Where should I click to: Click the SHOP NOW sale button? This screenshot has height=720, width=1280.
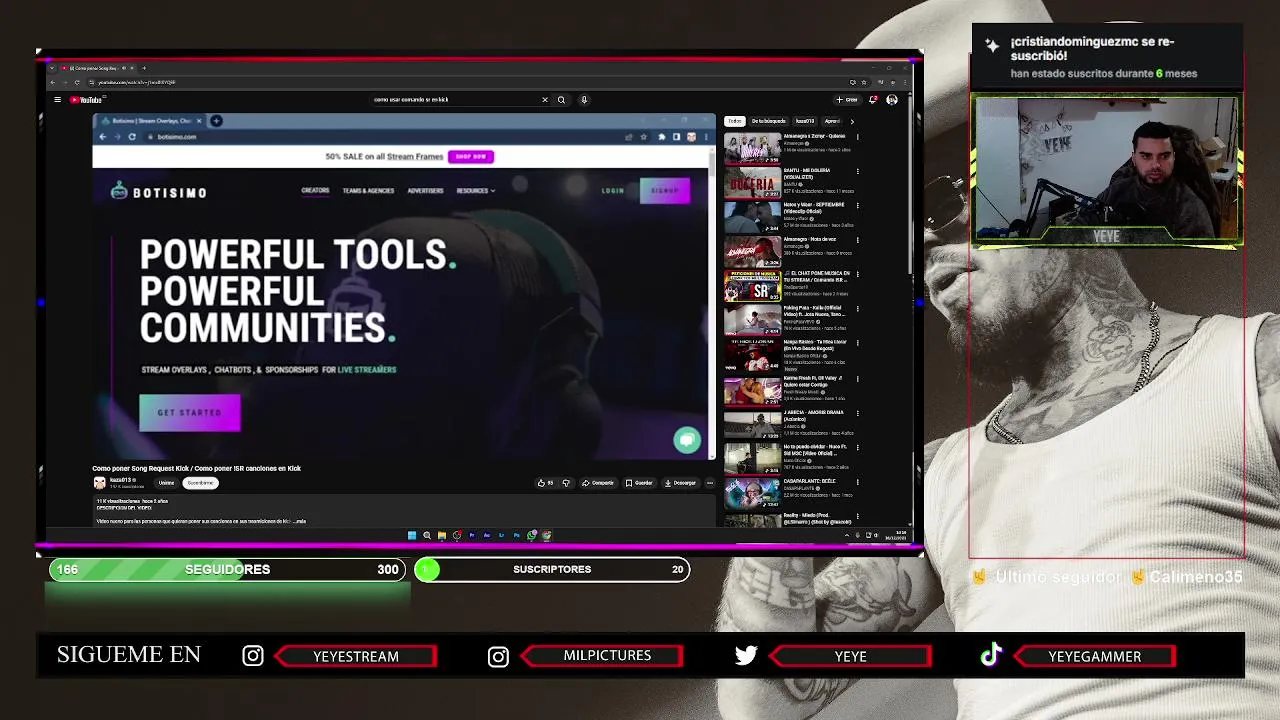(471, 157)
